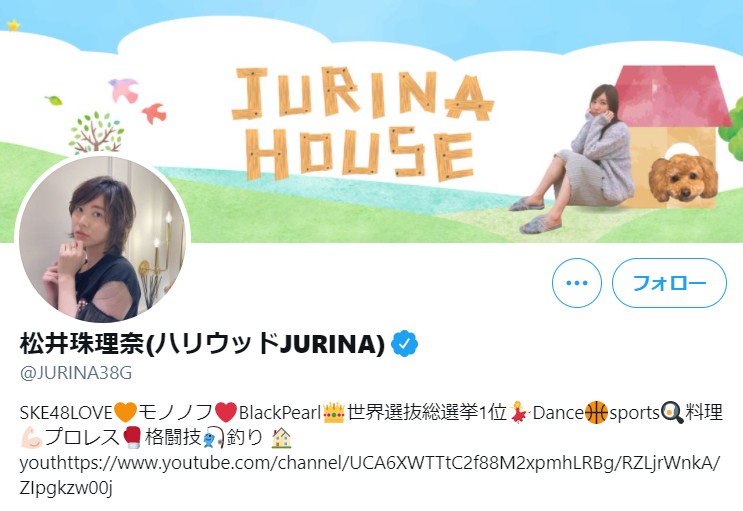The width and height of the screenshot is (743, 511).
Task: Click the yellow star in banner corner
Action: [14, 25]
